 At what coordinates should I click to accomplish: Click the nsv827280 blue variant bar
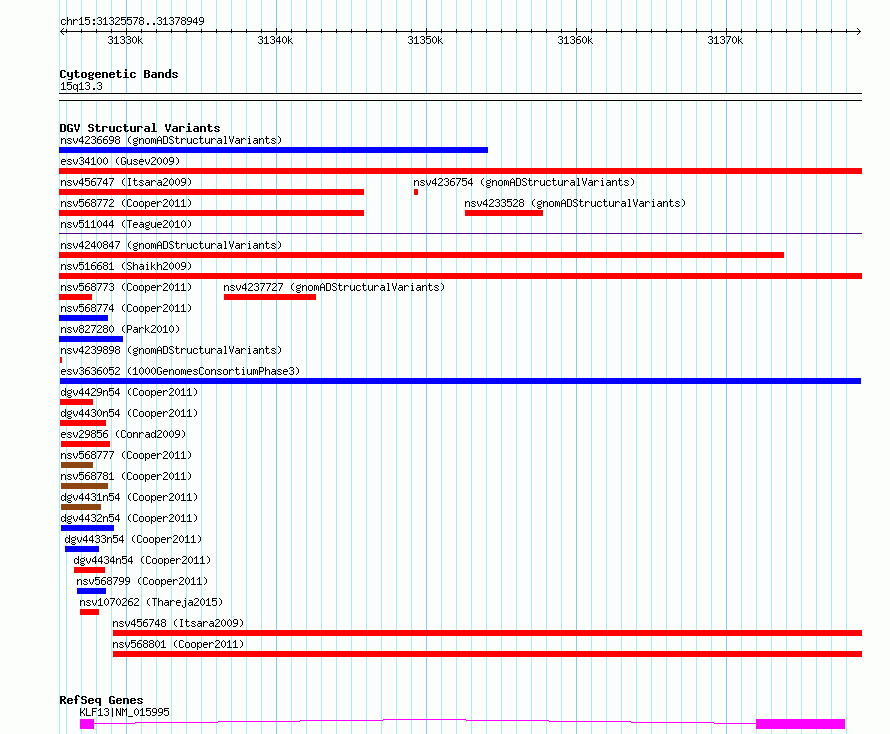(91, 339)
